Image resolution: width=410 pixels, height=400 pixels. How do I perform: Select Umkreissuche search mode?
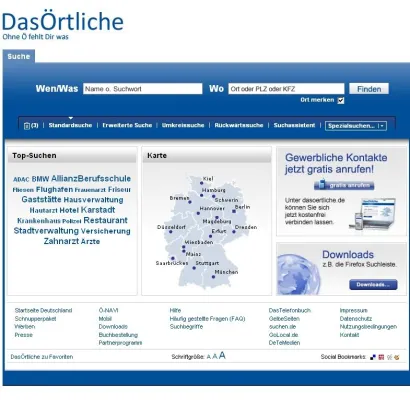pyautogui.click(x=183, y=125)
